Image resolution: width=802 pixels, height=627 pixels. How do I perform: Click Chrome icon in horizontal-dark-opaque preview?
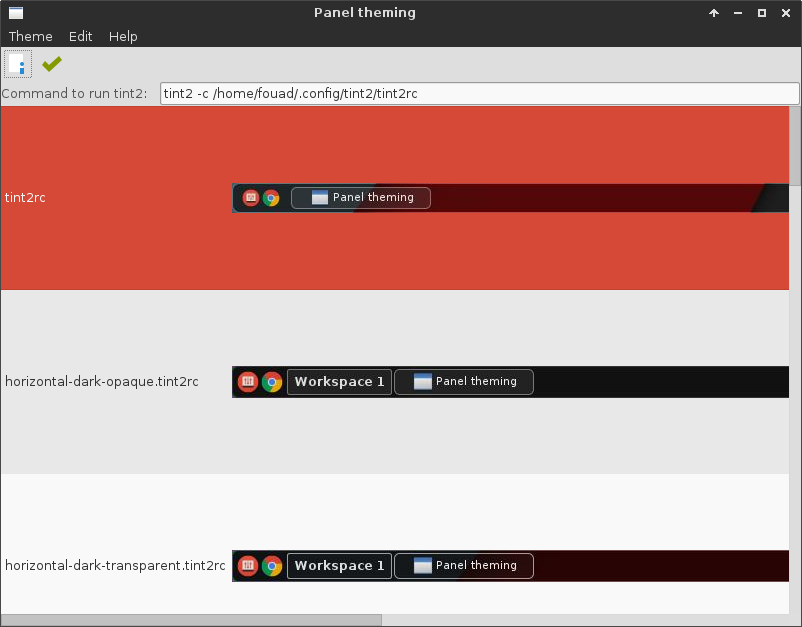pyautogui.click(x=271, y=381)
